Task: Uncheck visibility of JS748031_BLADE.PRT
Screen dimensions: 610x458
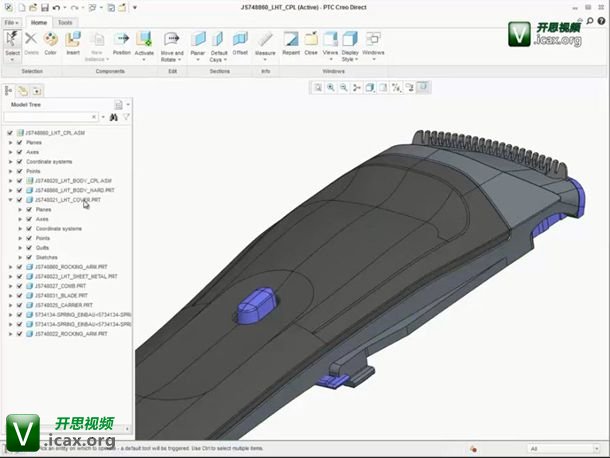Action: point(19,295)
